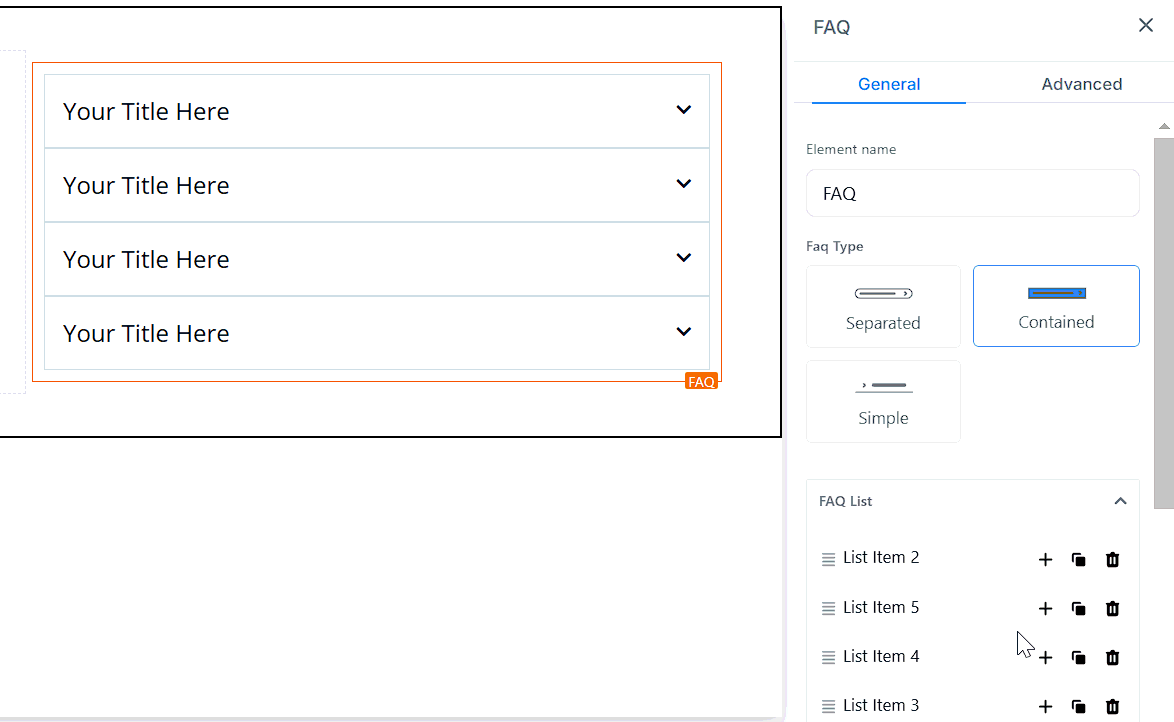Viewport: 1174px width, 722px height.
Task: Select the Separated FAQ type
Action: pyautogui.click(x=883, y=306)
